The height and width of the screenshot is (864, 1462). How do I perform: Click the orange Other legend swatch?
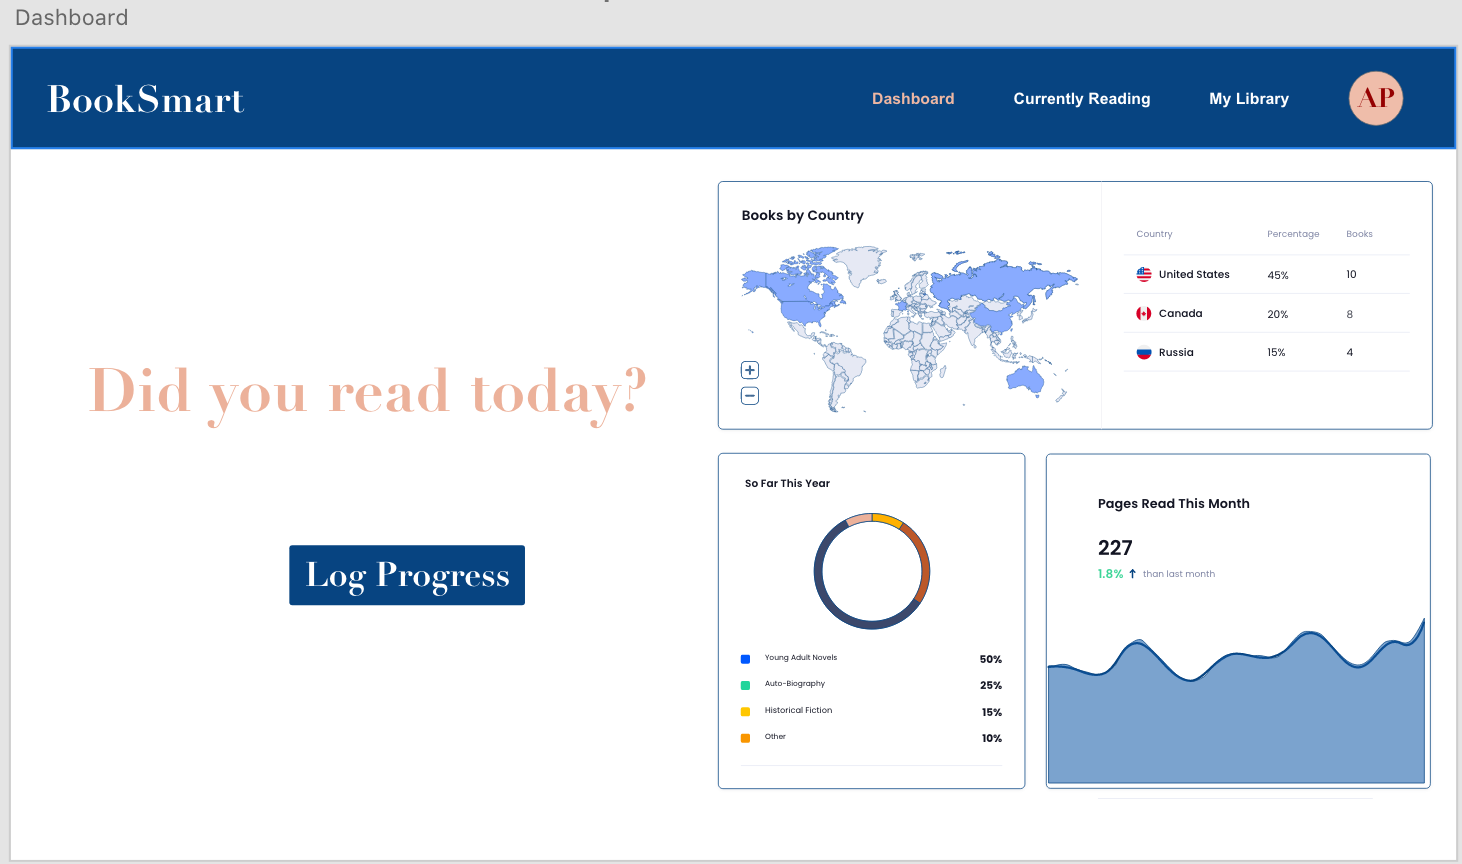coord(745,738)
